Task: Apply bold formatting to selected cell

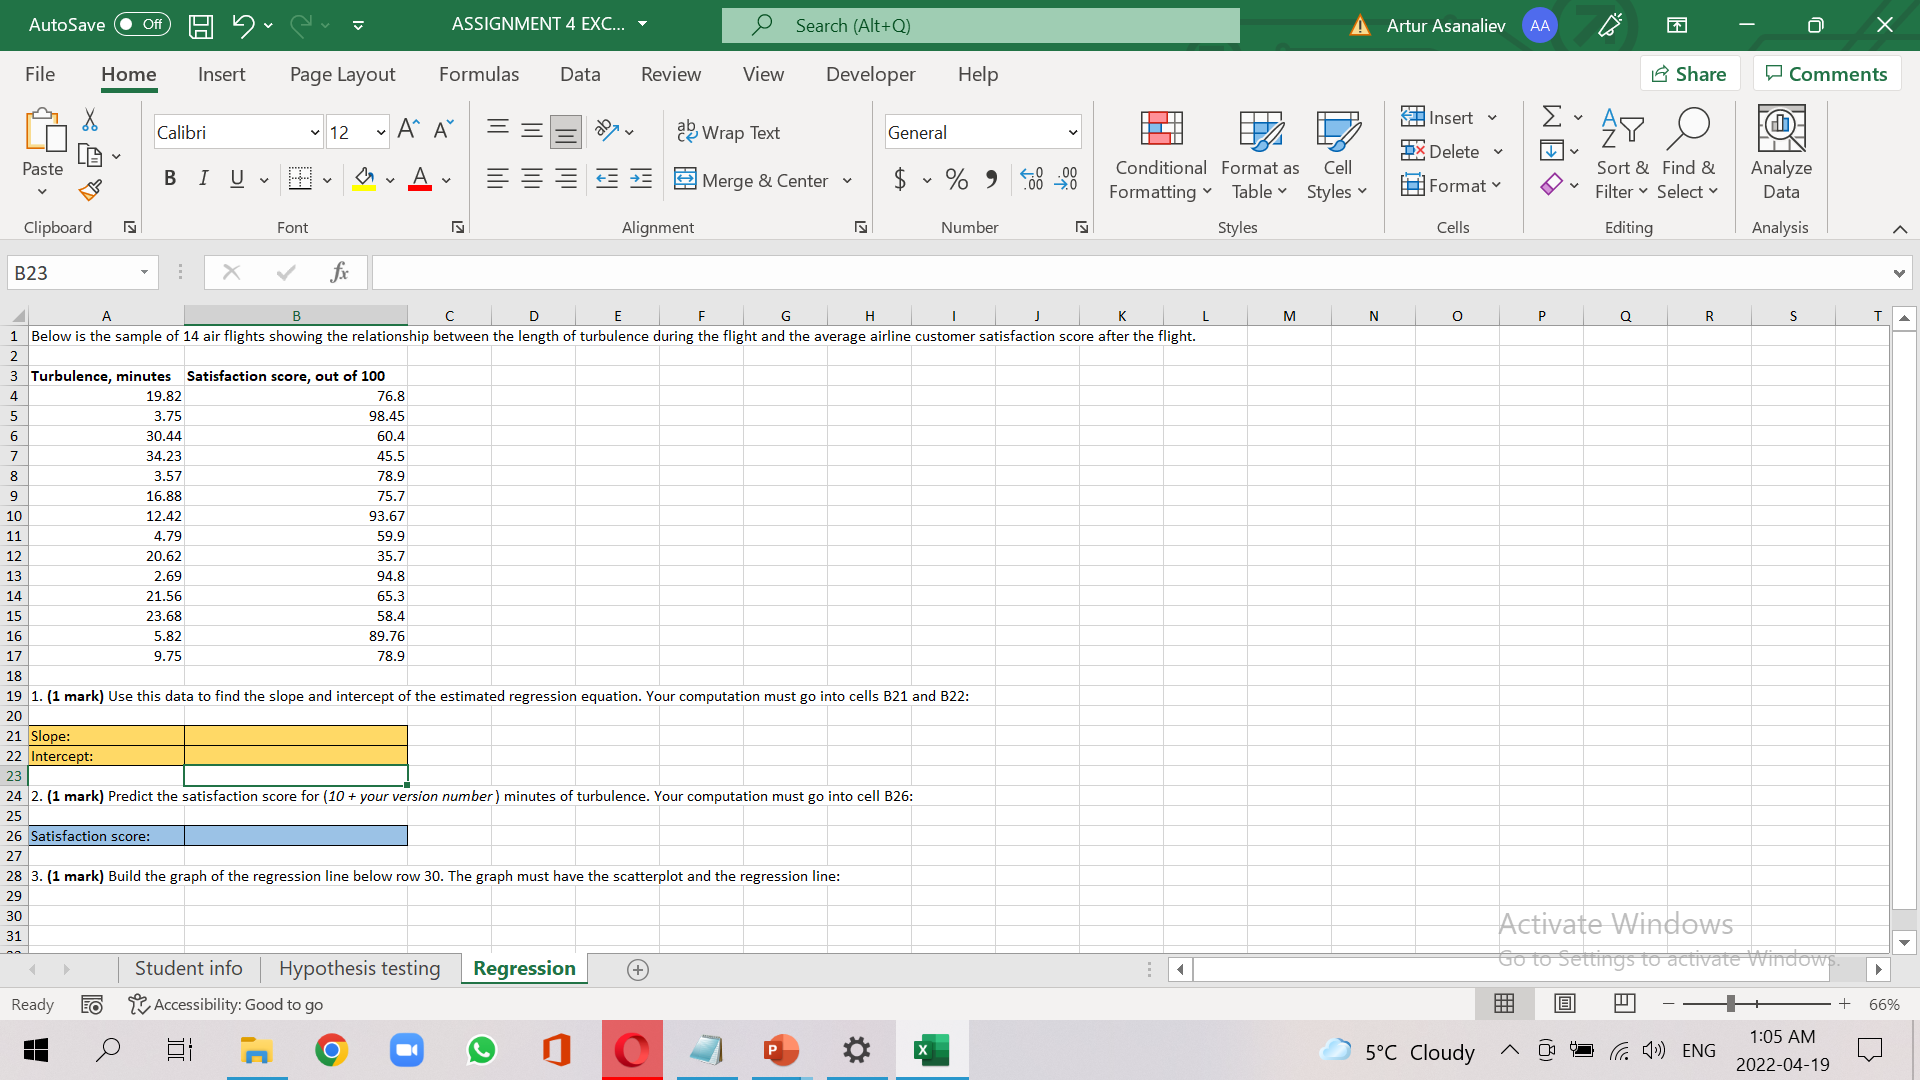Action: (x=169, y=178)
